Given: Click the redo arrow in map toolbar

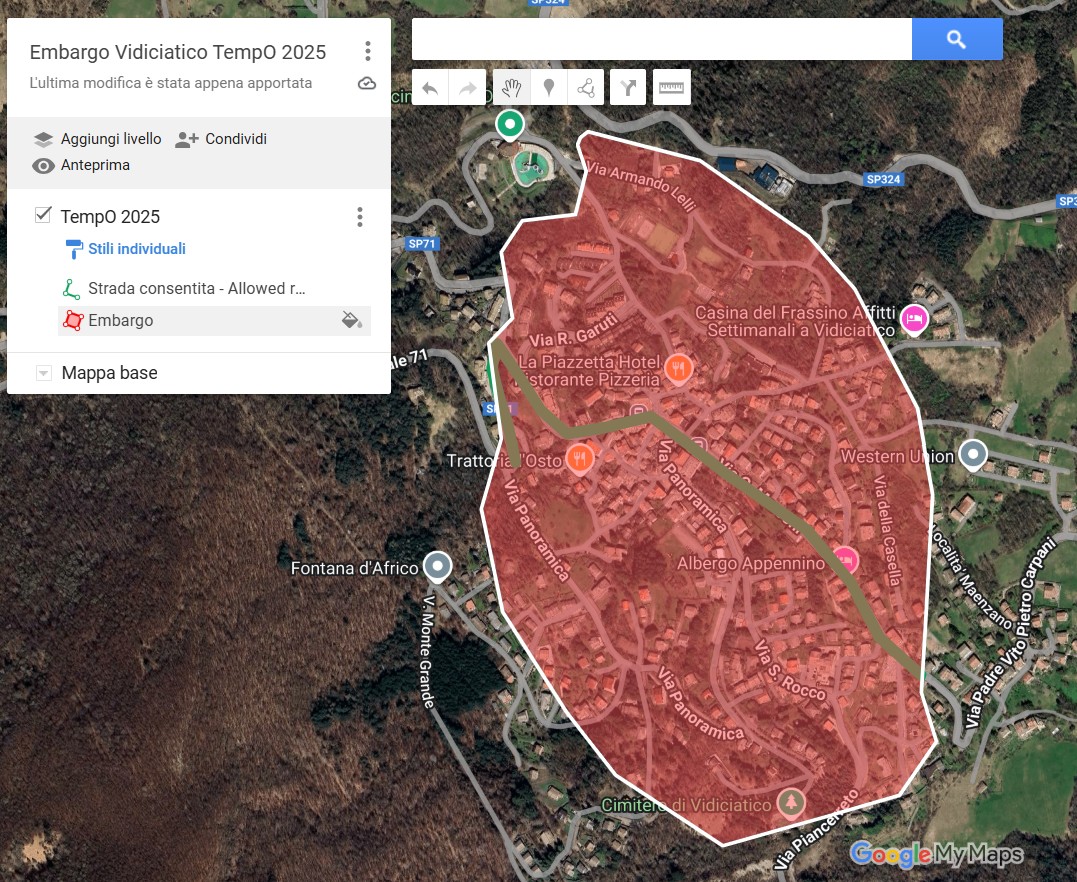Looking at the screenshot, I should [467, 88].
